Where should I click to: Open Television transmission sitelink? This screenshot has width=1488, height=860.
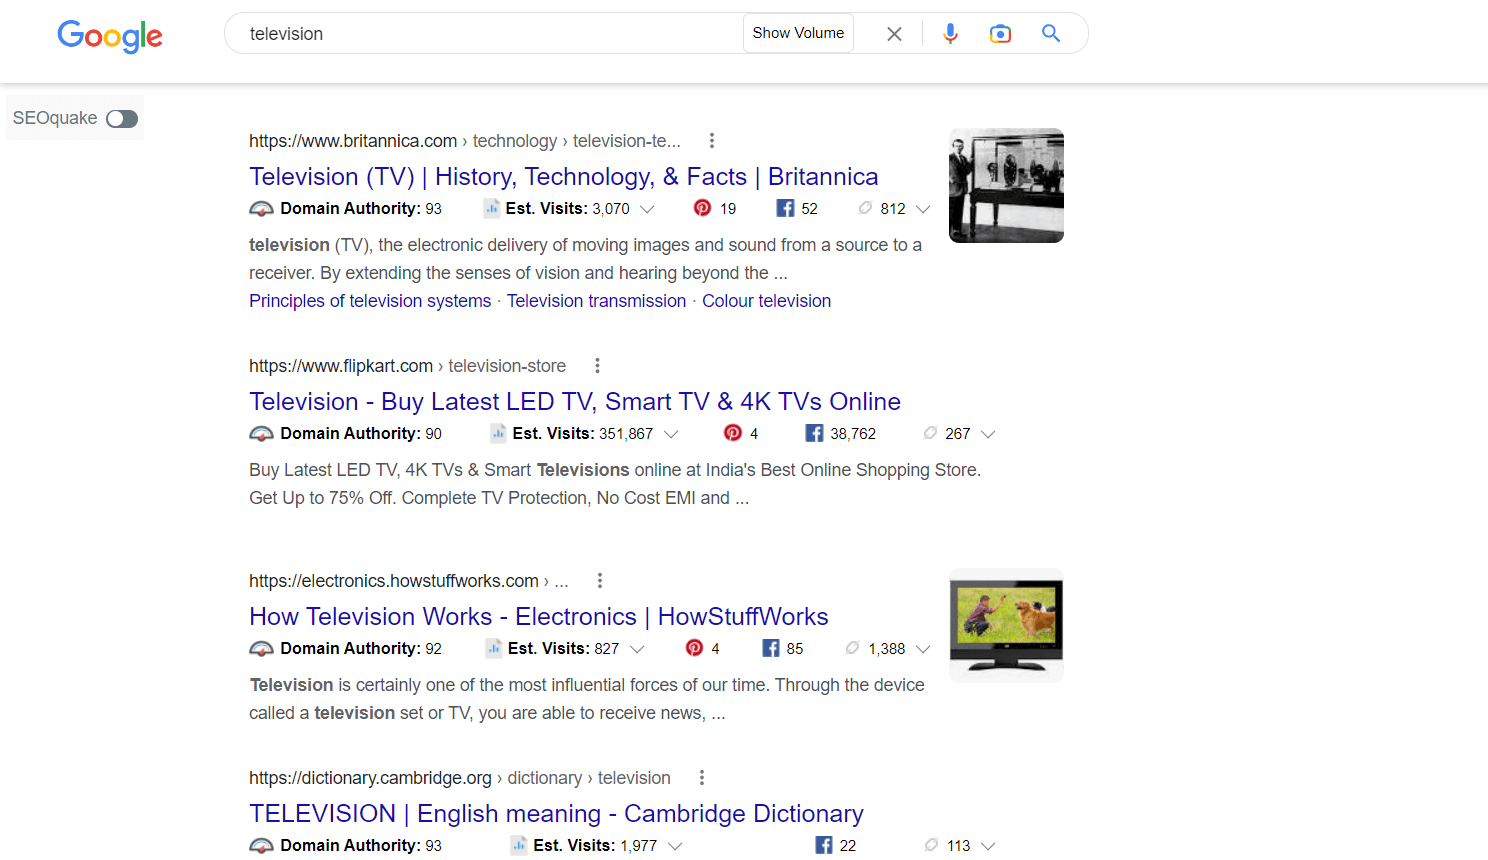[x=596, y=301]
